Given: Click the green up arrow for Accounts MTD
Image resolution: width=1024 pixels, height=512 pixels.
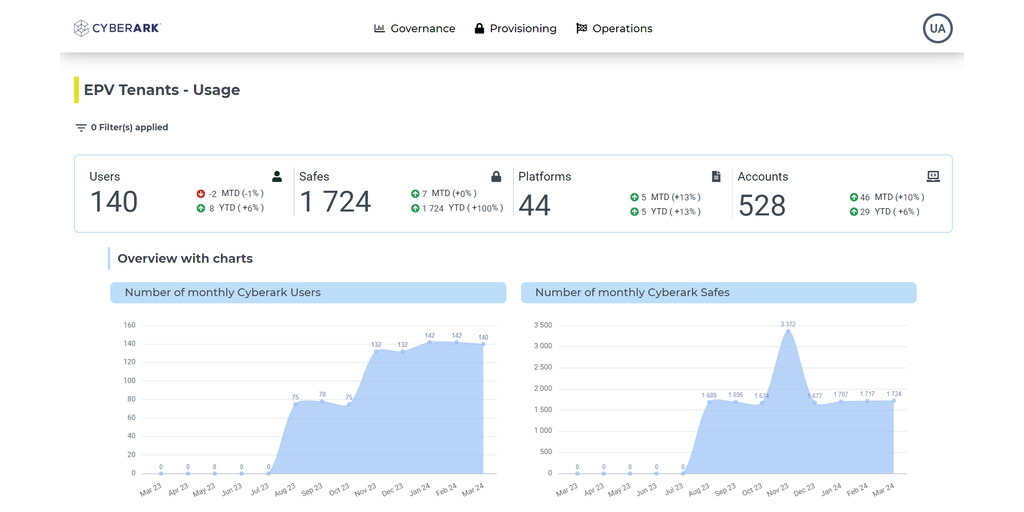Looking at the screenshot, I should (x=853, y=198).
